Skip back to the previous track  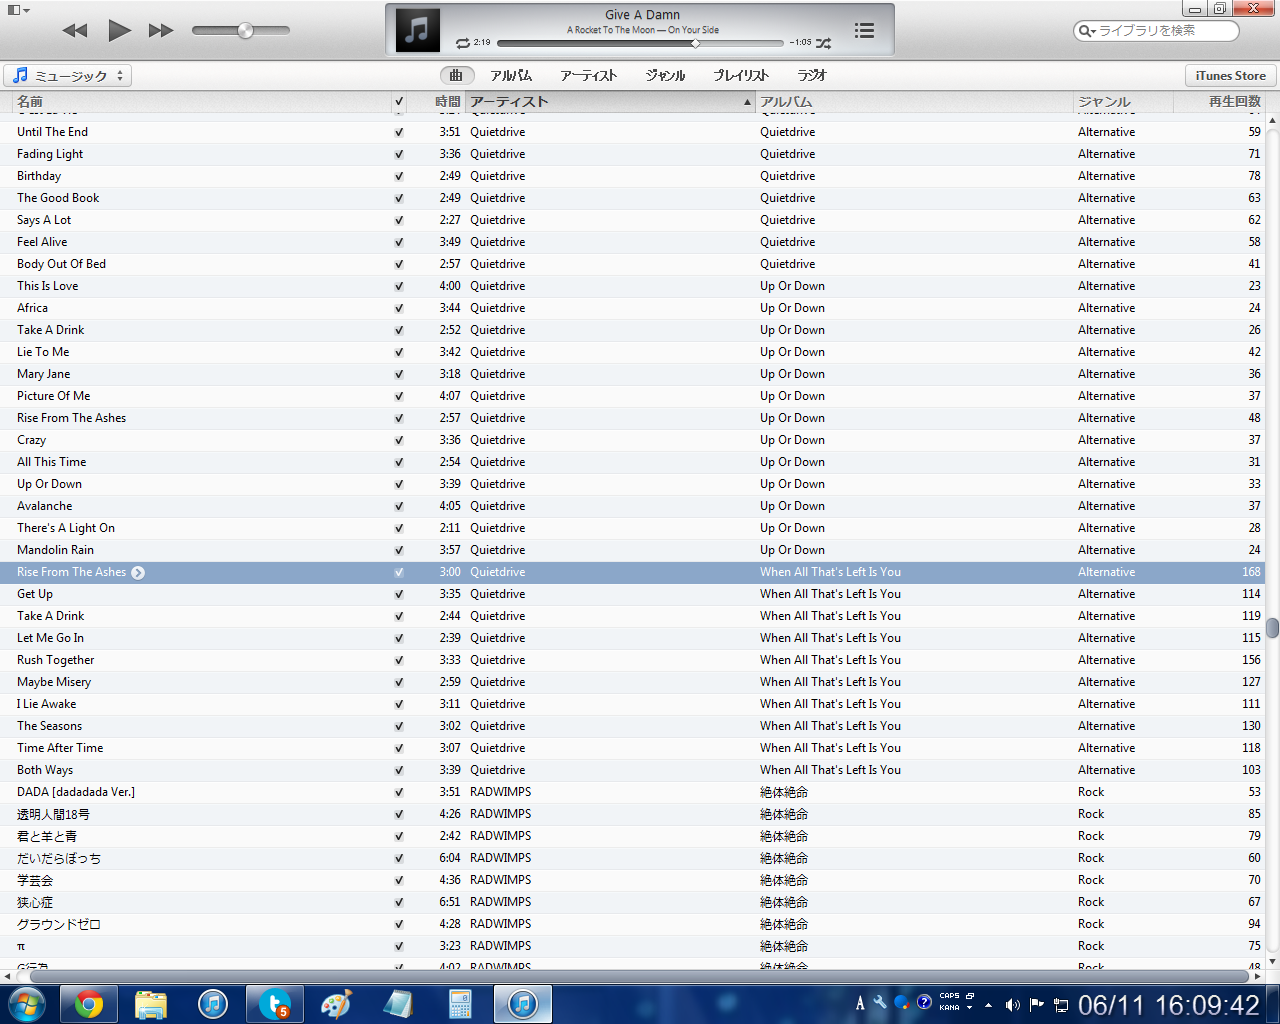75,30
